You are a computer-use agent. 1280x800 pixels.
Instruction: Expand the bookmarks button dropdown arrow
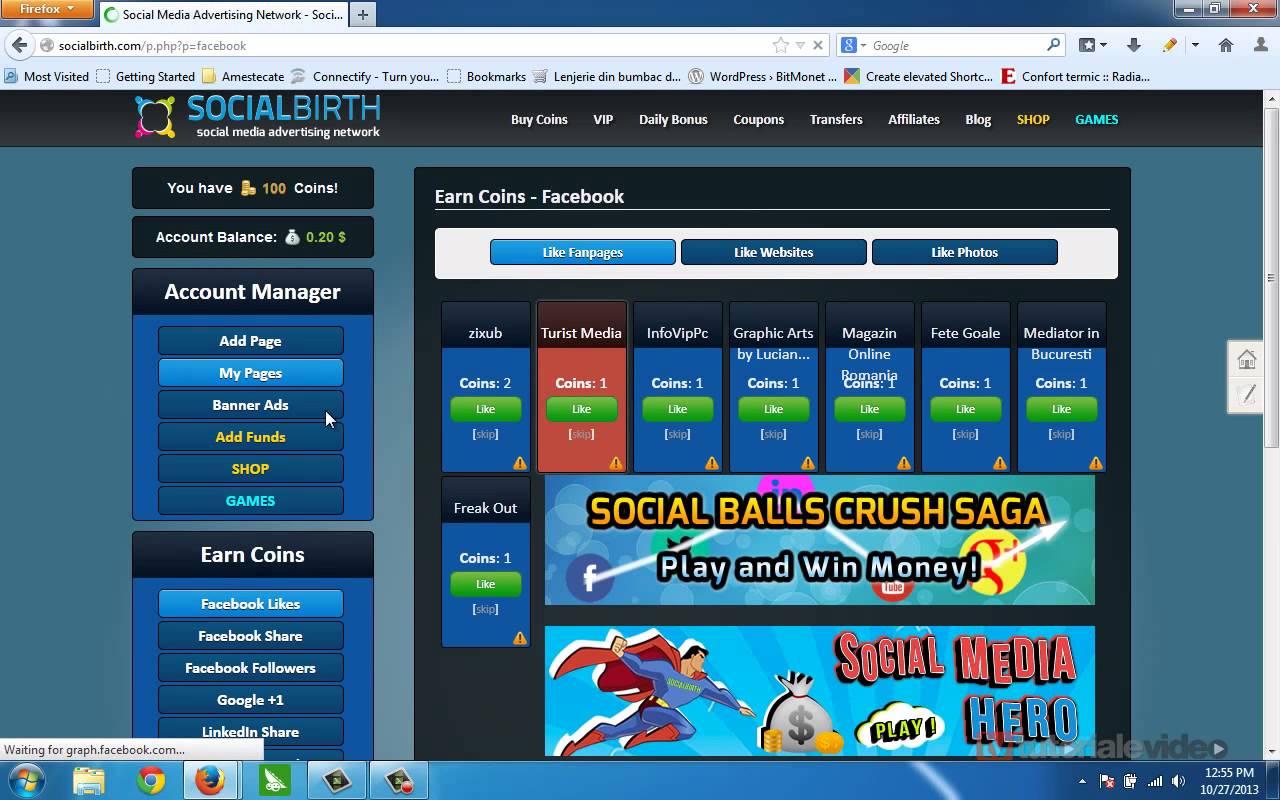[1103, 45]
